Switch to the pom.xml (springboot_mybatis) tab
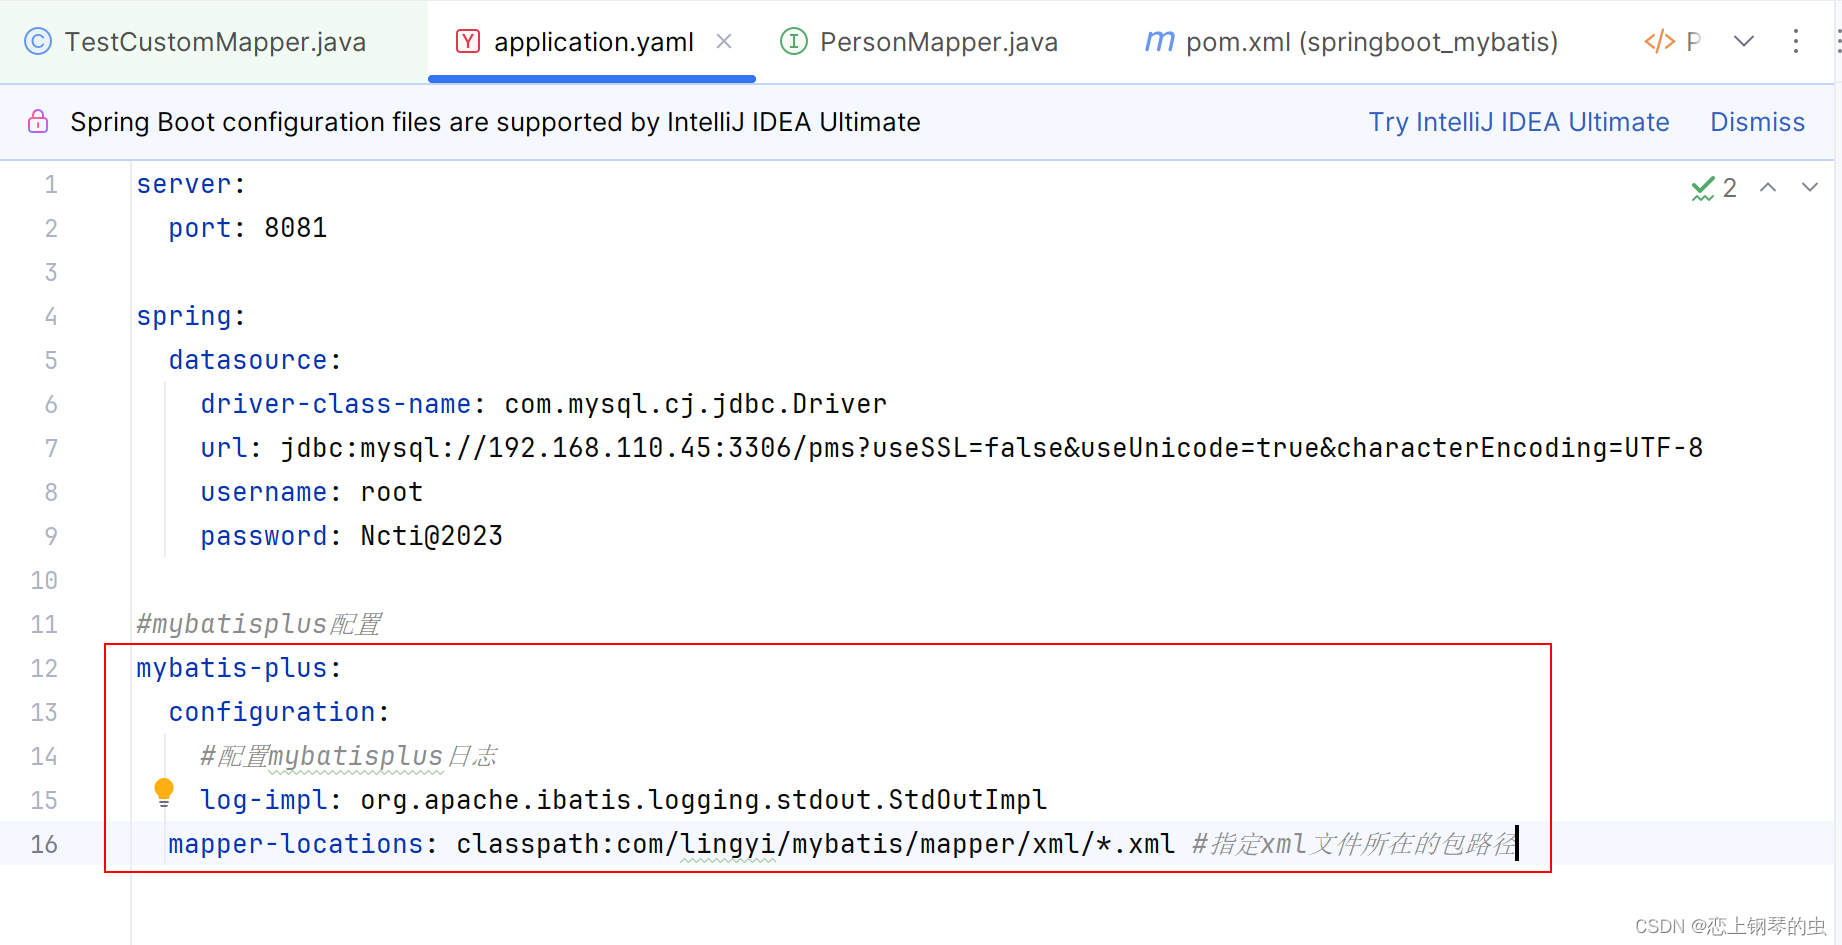The height and width of the screenshot is (945, 1842). [1370, 41]
